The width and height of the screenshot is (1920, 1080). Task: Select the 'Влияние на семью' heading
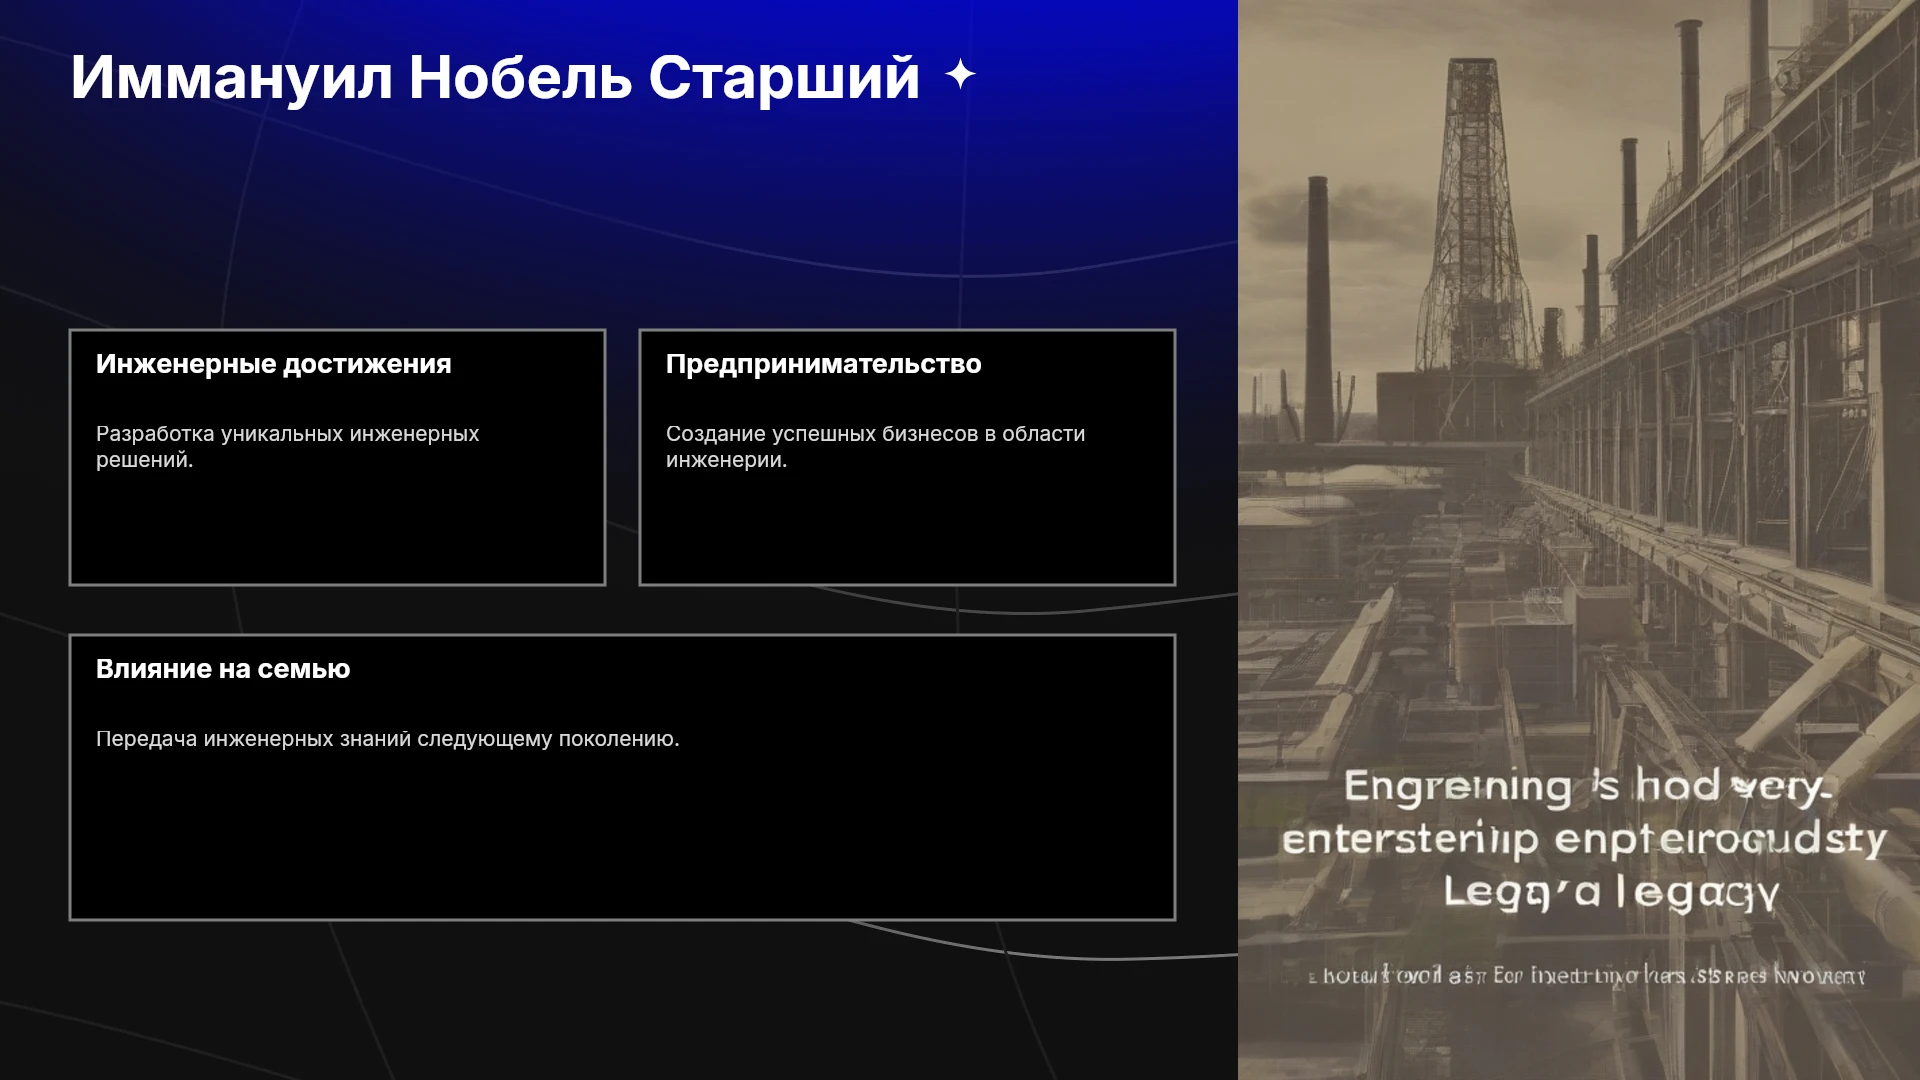click(x=223, y=669)
